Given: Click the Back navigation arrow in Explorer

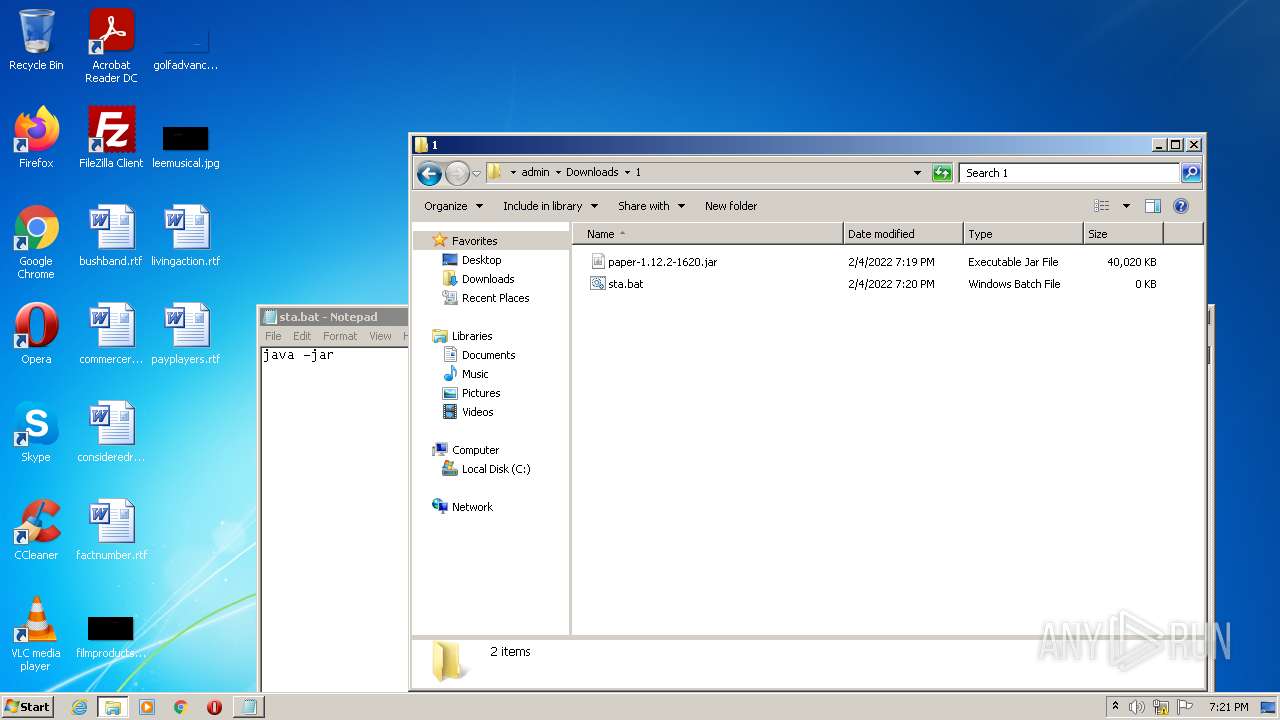Looking at the screenshot, I should tap(429, 173).
